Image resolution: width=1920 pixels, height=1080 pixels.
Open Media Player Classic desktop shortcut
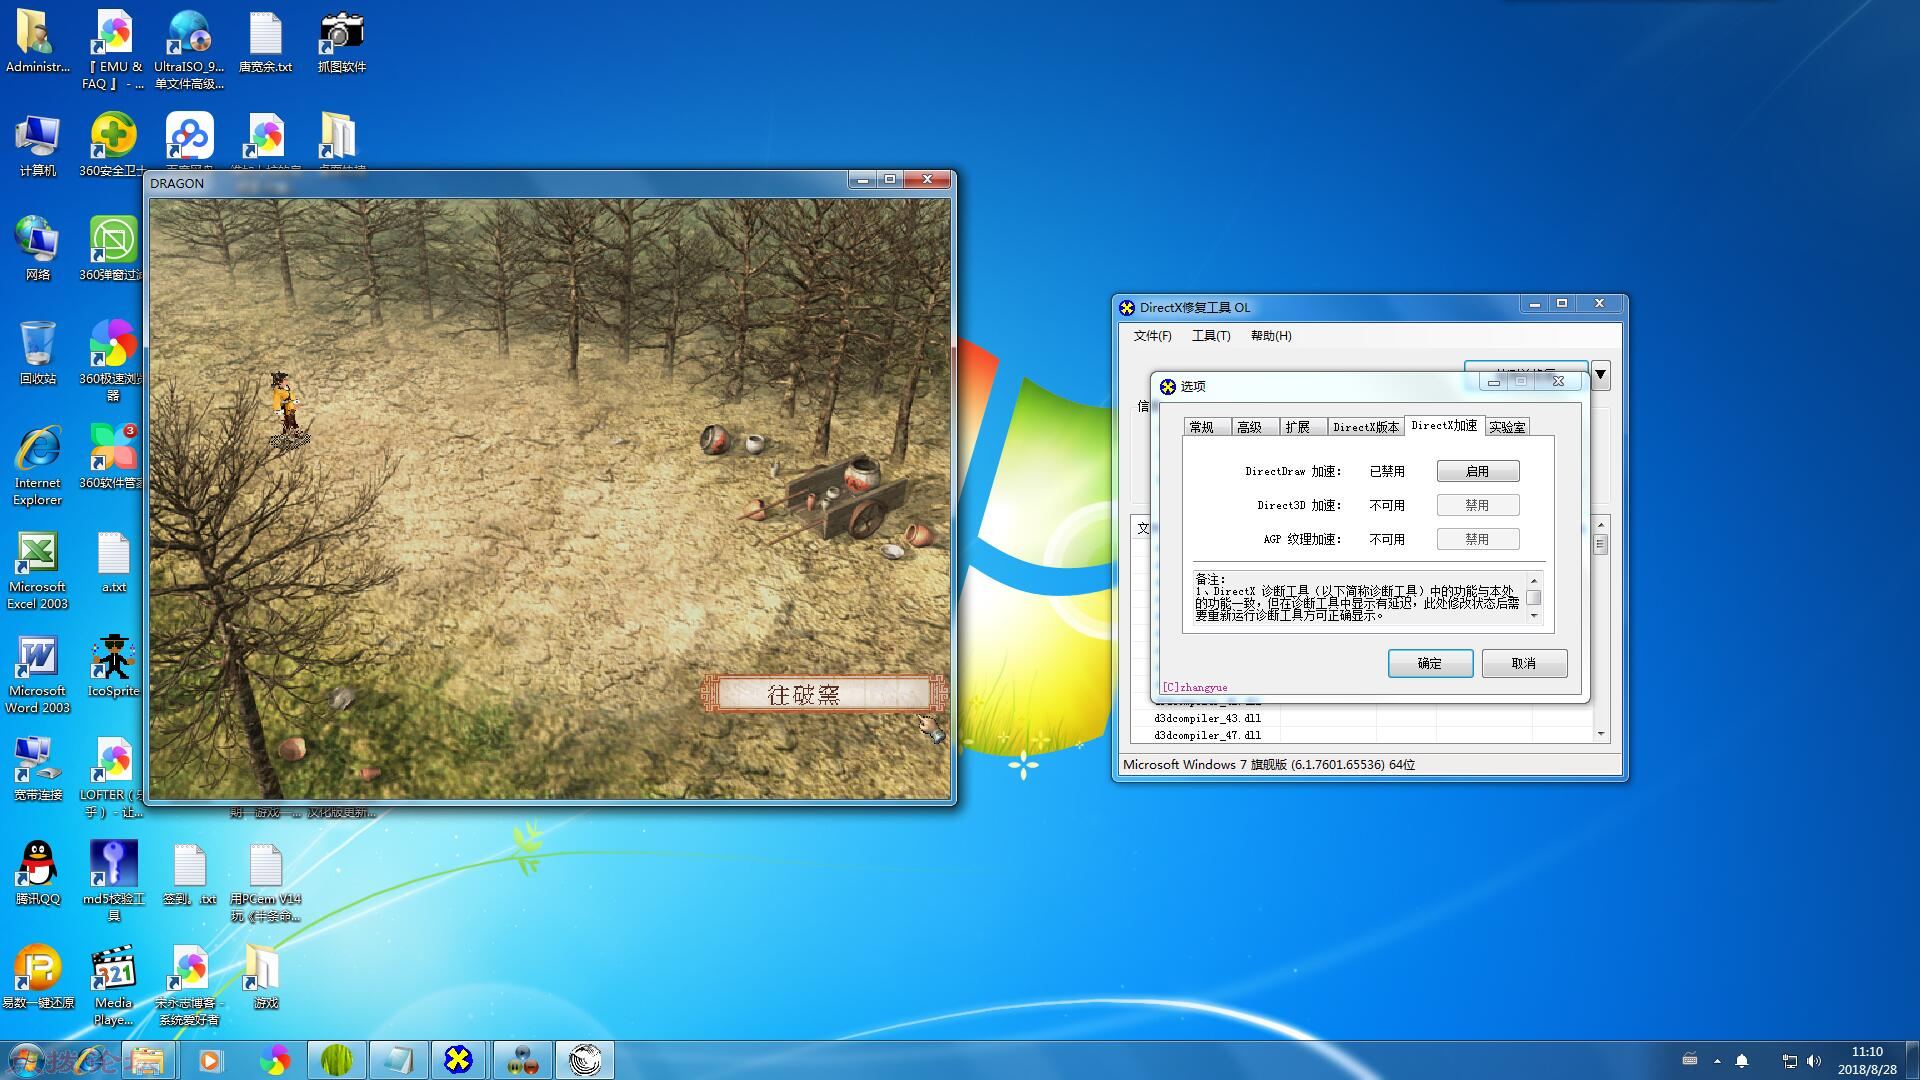point(113,986)
